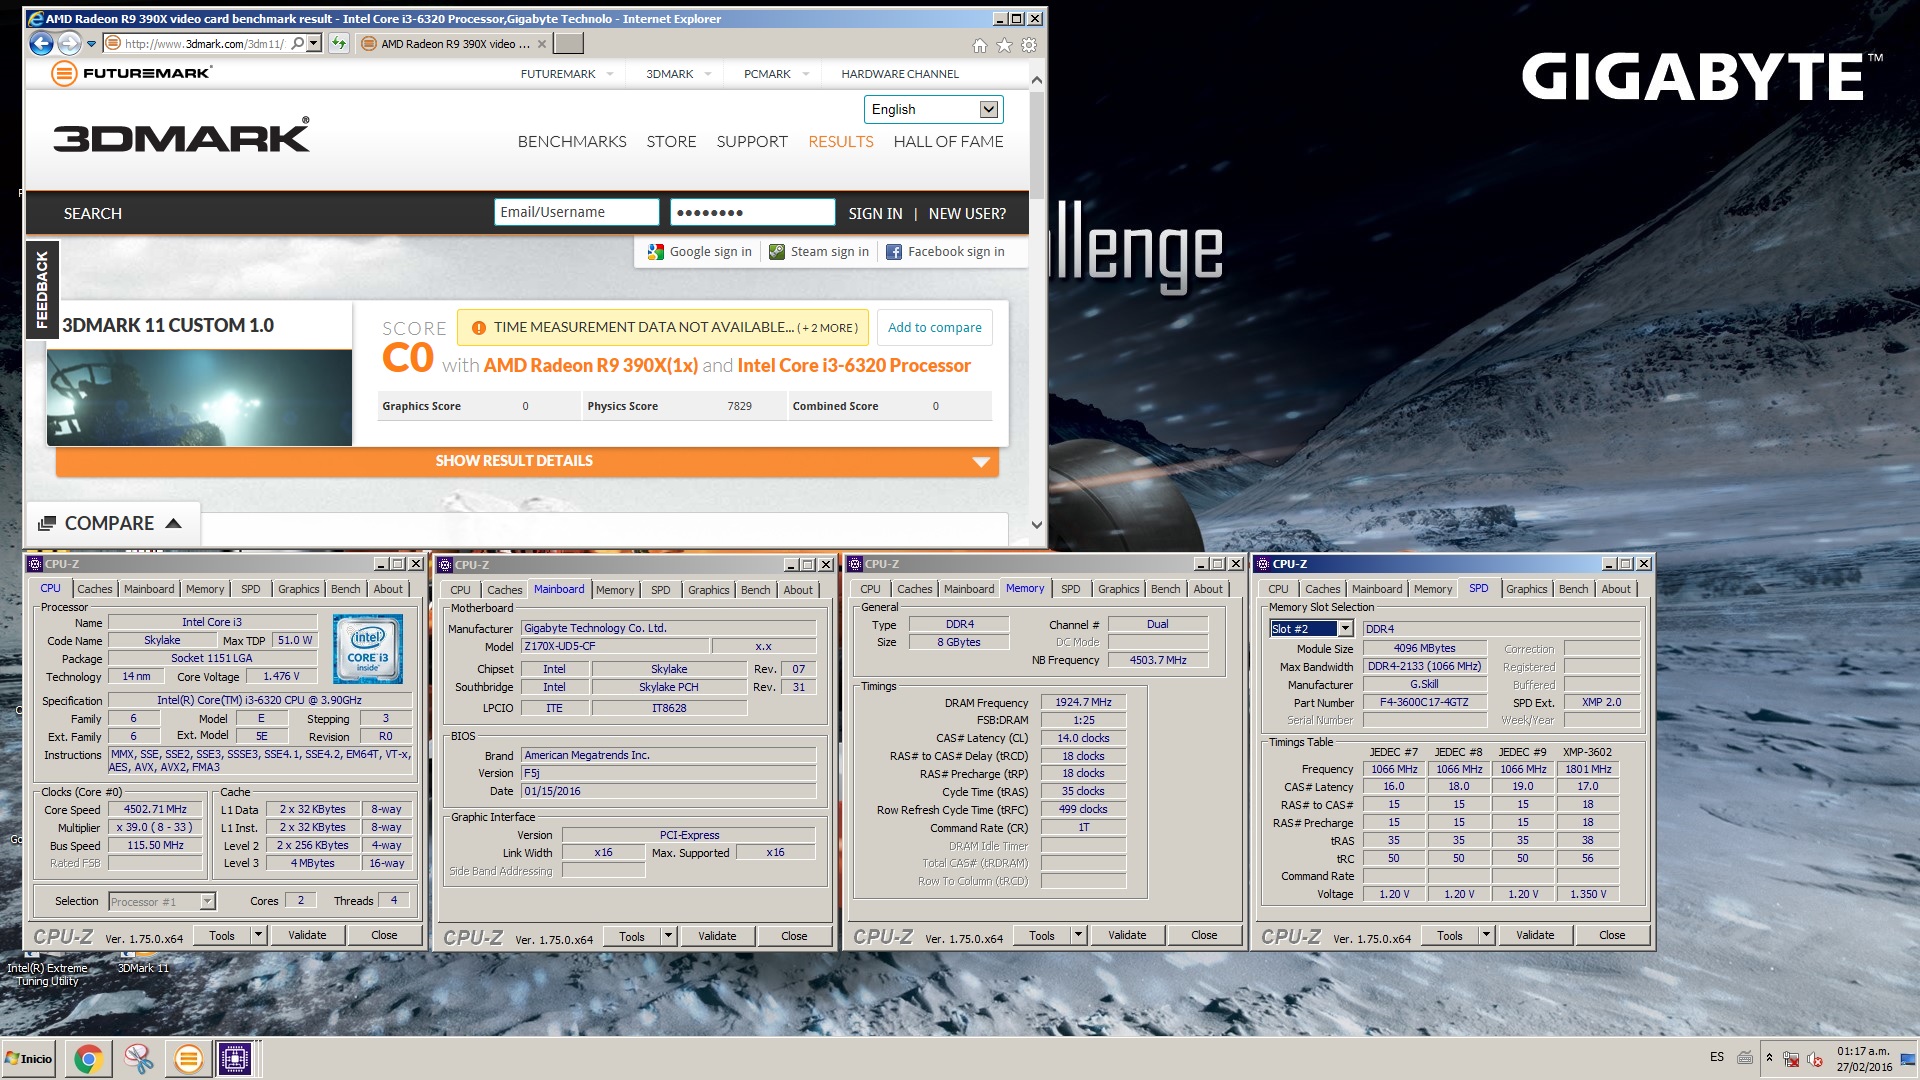
Task: Click Add to compare button
Action: pos(935,327)
